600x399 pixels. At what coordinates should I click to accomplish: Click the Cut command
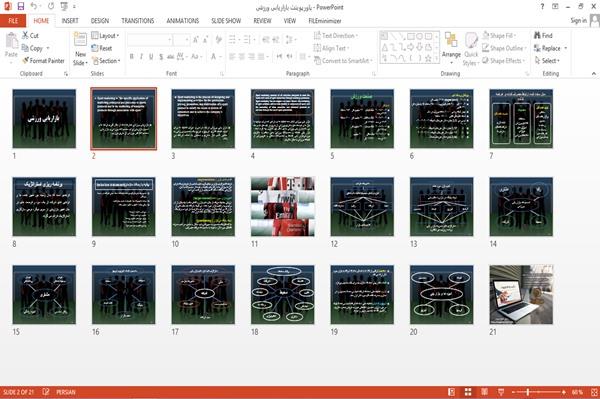tap(31, 36)
